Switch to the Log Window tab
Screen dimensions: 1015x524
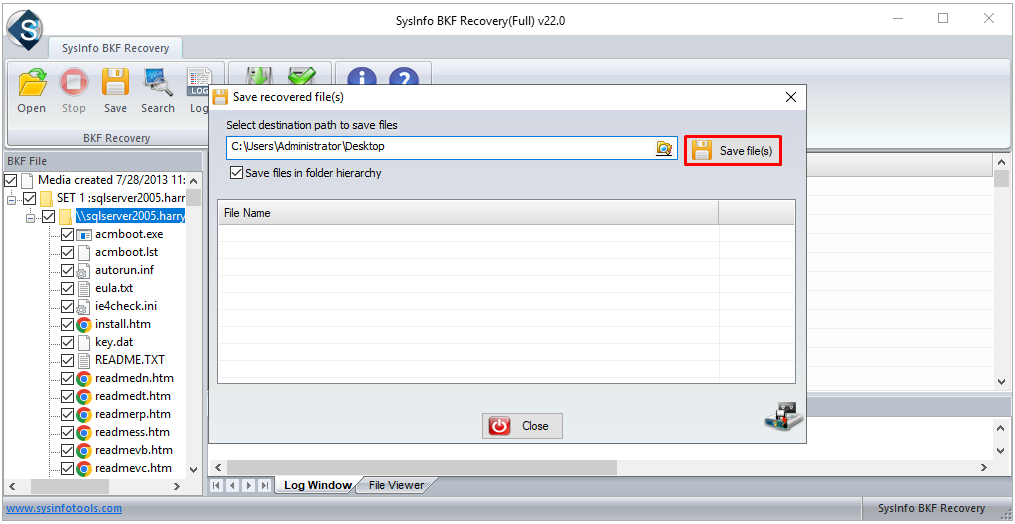click(x=317, y=485)
